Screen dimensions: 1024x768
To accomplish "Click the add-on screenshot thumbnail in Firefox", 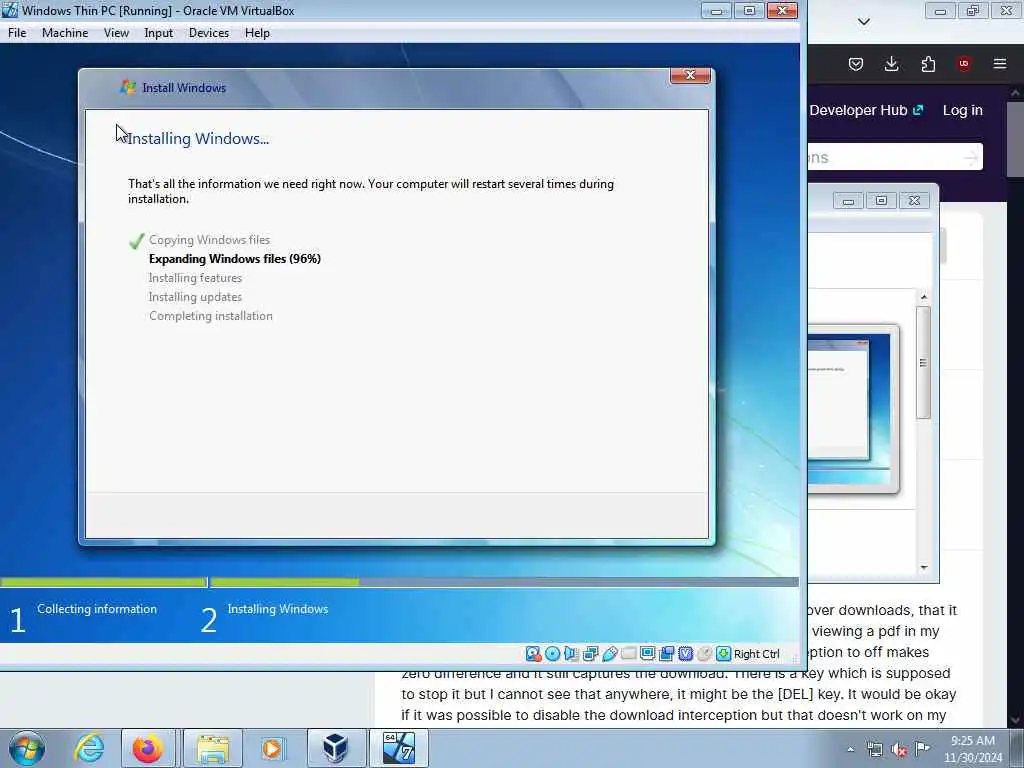I will point(853,408).
